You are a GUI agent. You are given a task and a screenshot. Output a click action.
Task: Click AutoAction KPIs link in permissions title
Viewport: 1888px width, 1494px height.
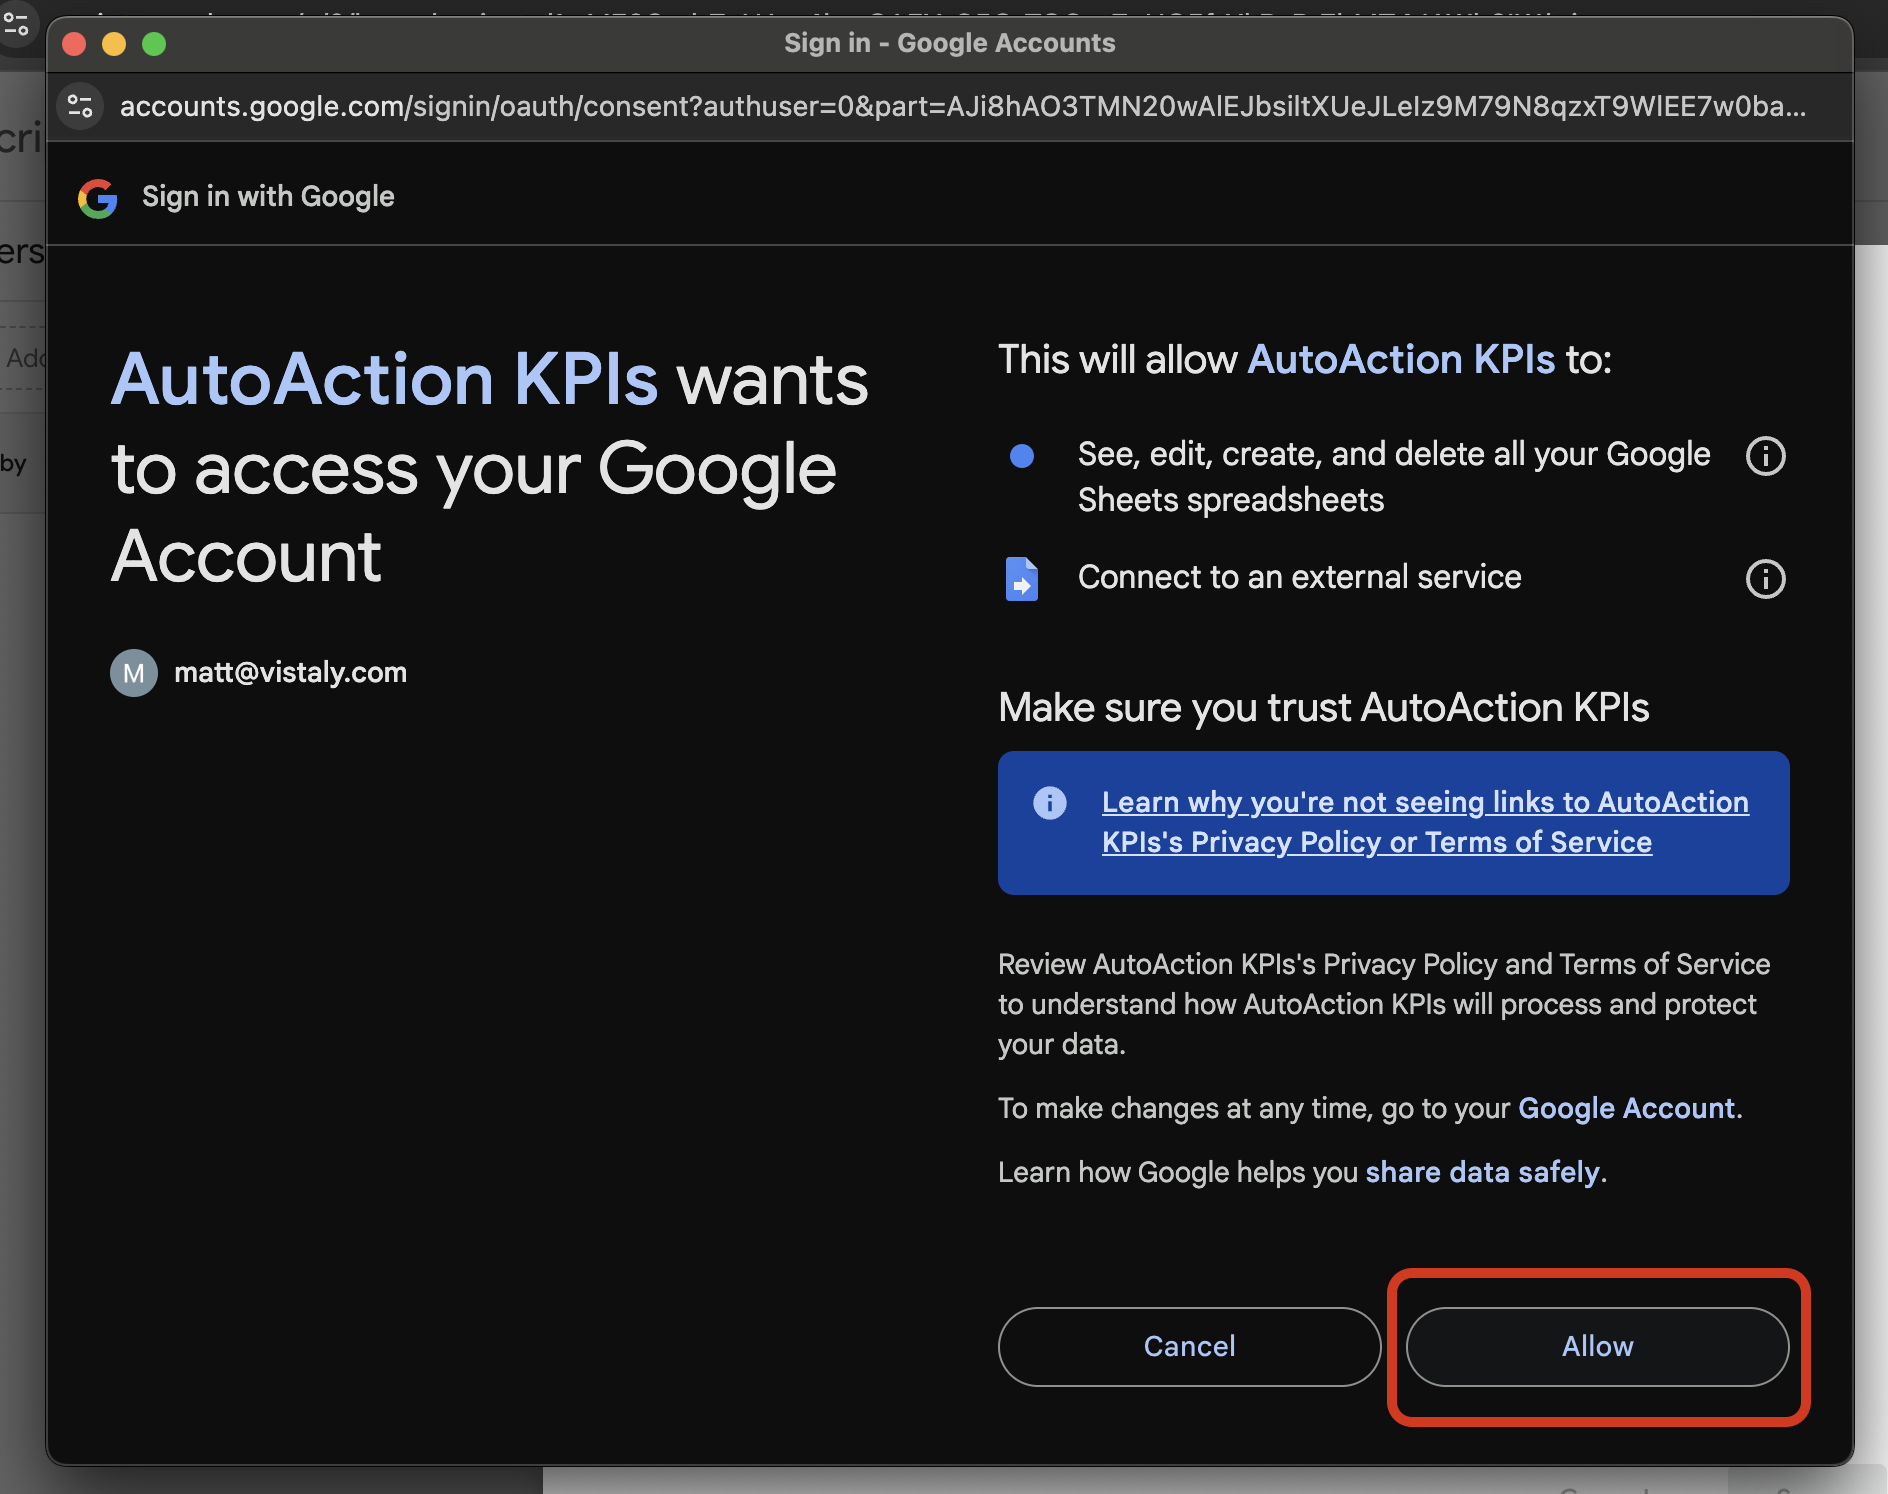pyautogui.click(x=1402, y=359)
